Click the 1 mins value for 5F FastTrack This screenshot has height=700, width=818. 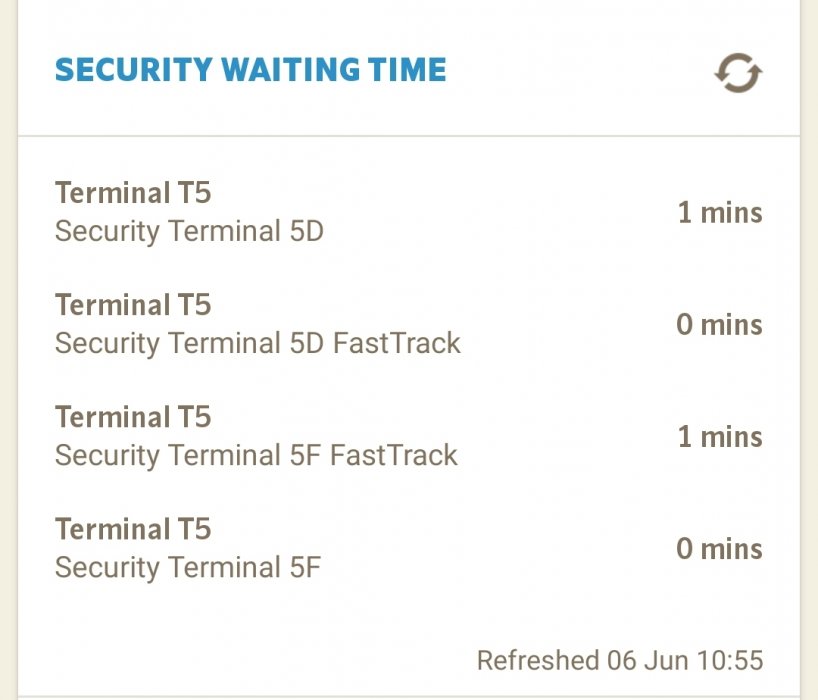[719, 436]
